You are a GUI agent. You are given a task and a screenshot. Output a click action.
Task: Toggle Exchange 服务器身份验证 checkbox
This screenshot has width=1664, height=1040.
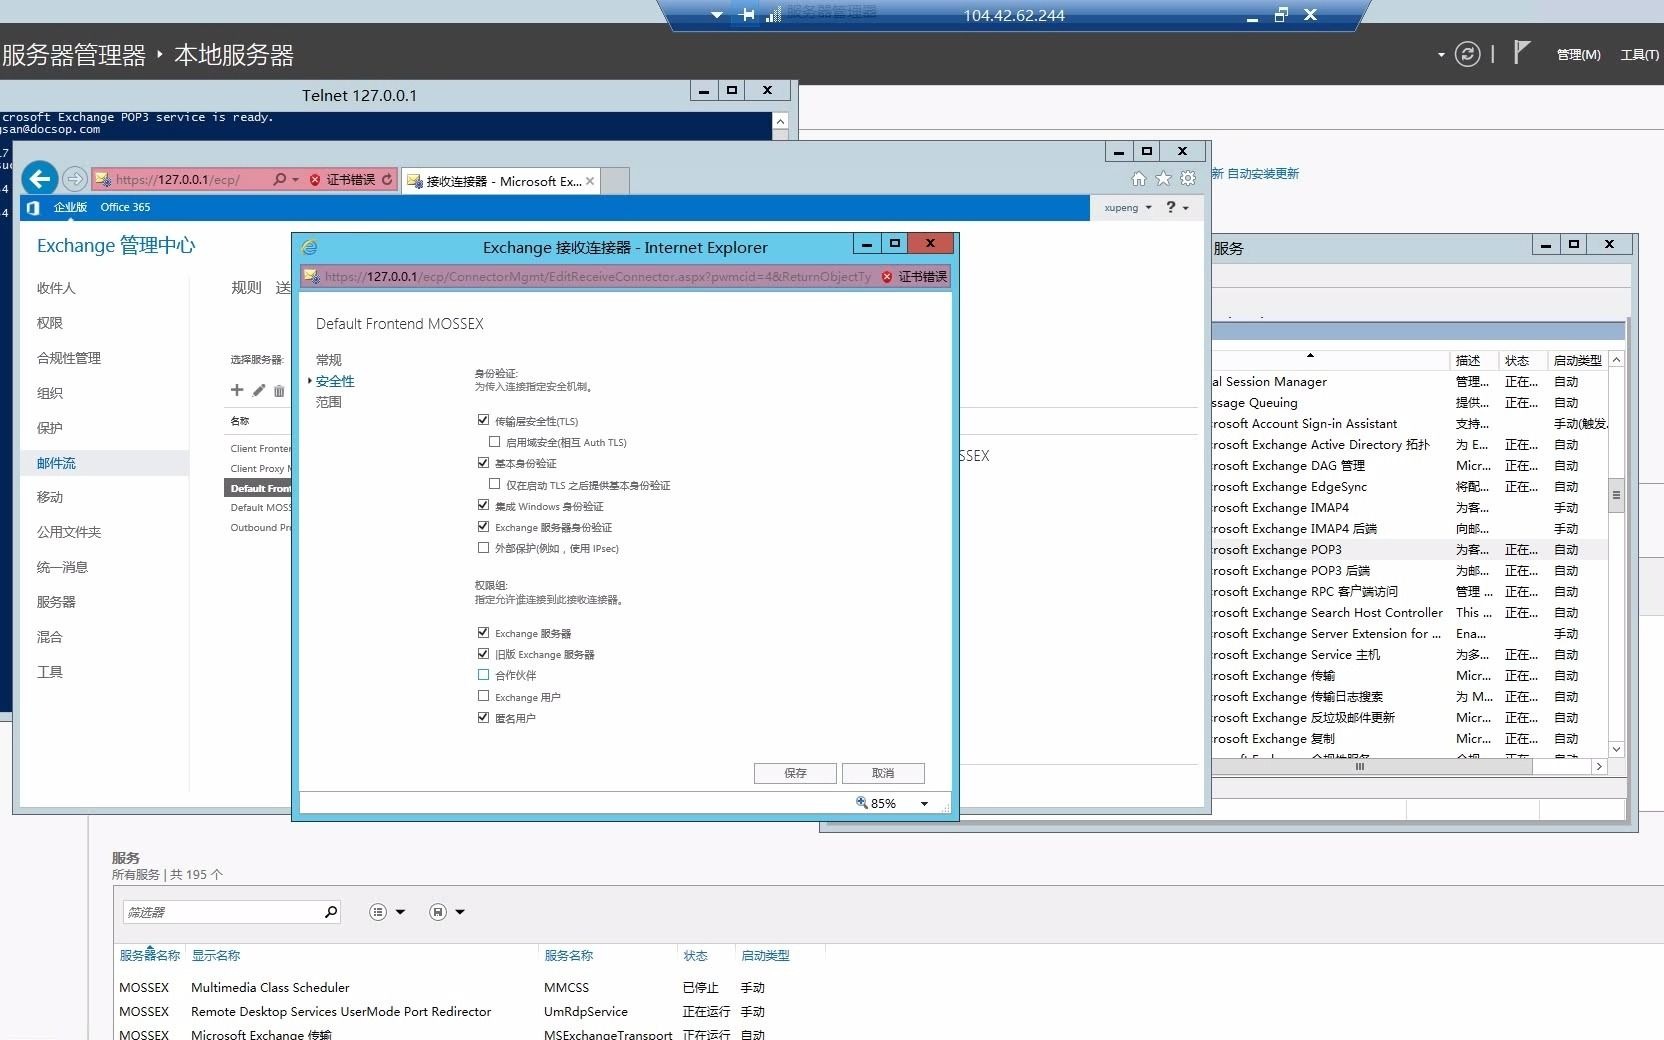pos(484,526)
